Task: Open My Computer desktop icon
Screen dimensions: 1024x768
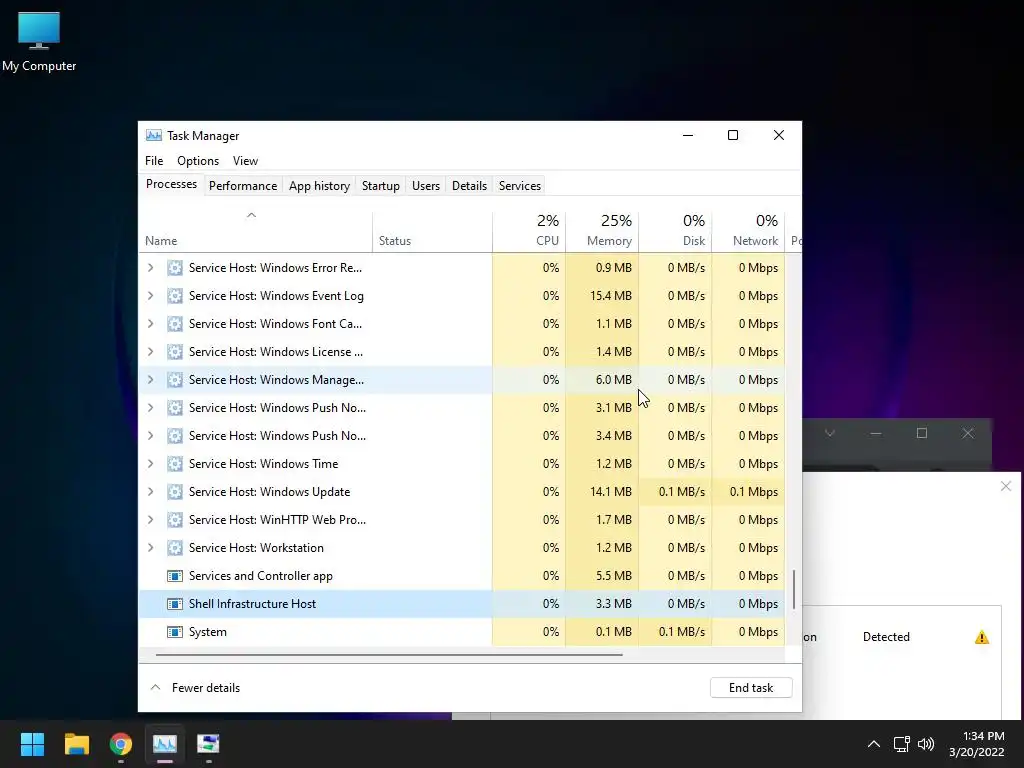Action: tap(39, 42)
